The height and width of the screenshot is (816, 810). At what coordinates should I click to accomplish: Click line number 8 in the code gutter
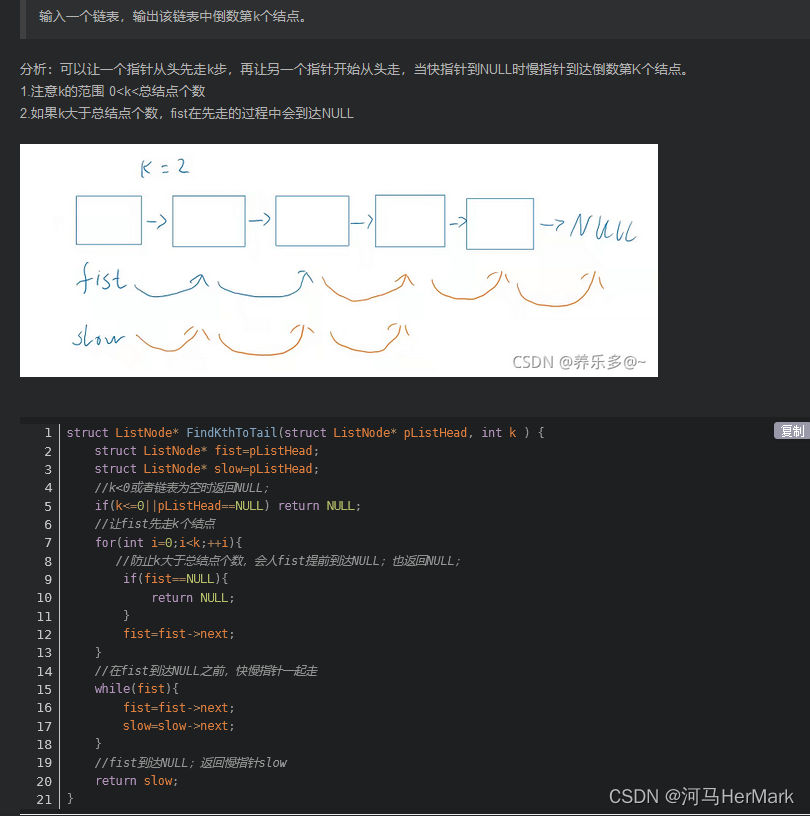tap(48, 562)
